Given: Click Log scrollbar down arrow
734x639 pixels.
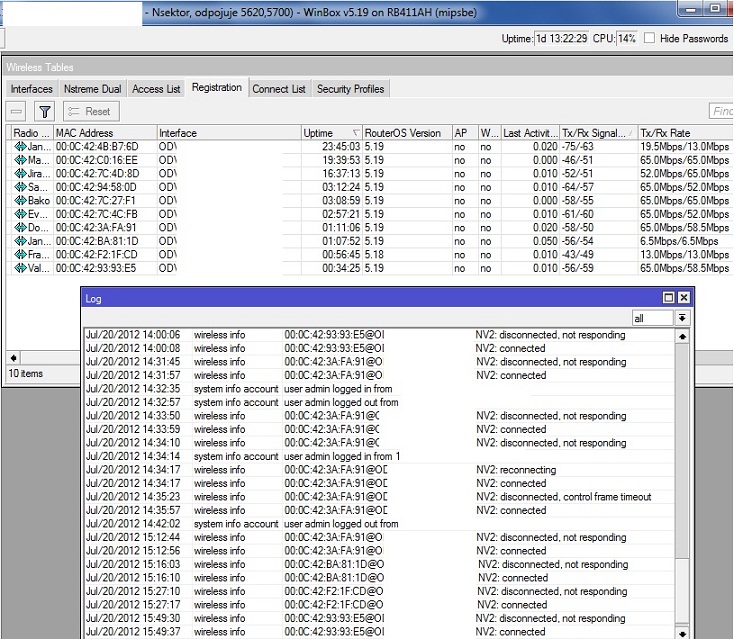Looking at the screenshot, I should click(x=682, y=633).
